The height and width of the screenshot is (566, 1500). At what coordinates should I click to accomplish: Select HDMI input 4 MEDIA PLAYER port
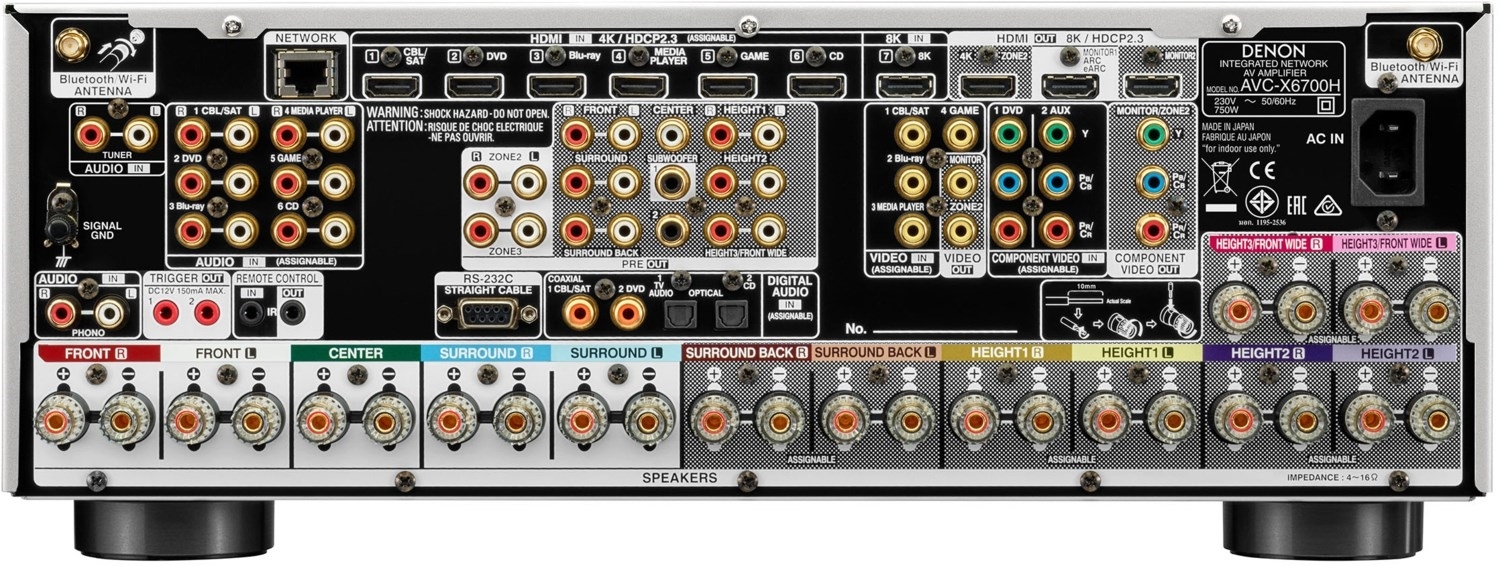[x=638, y=86]
